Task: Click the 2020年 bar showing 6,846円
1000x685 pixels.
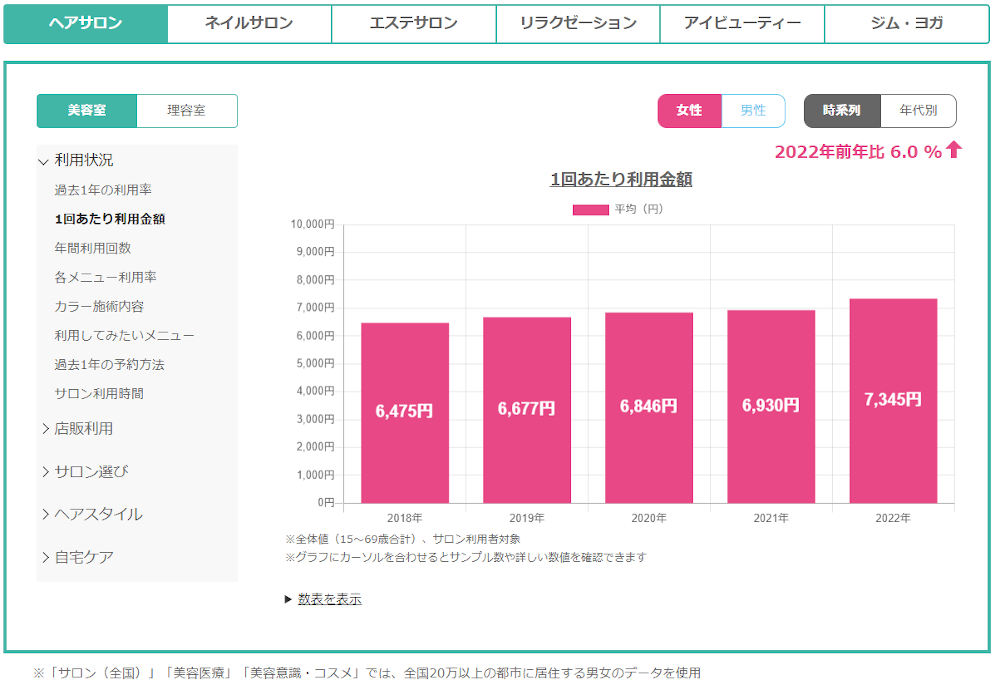Action: tap(649, 408)
